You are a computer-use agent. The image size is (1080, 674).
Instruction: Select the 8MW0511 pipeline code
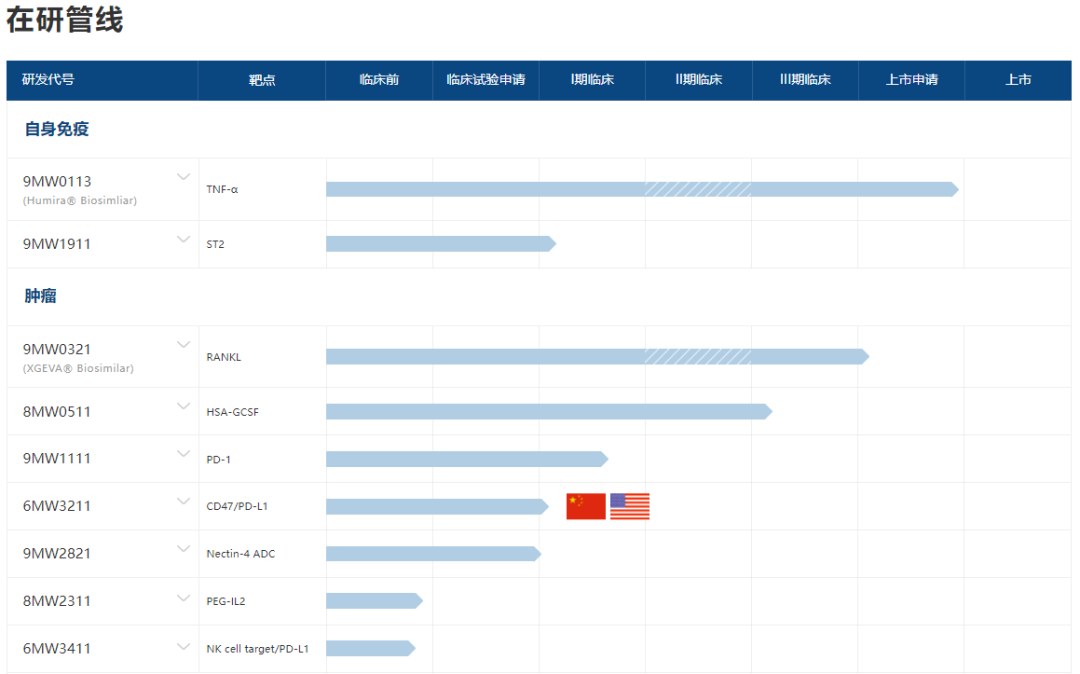click(57, 412)
